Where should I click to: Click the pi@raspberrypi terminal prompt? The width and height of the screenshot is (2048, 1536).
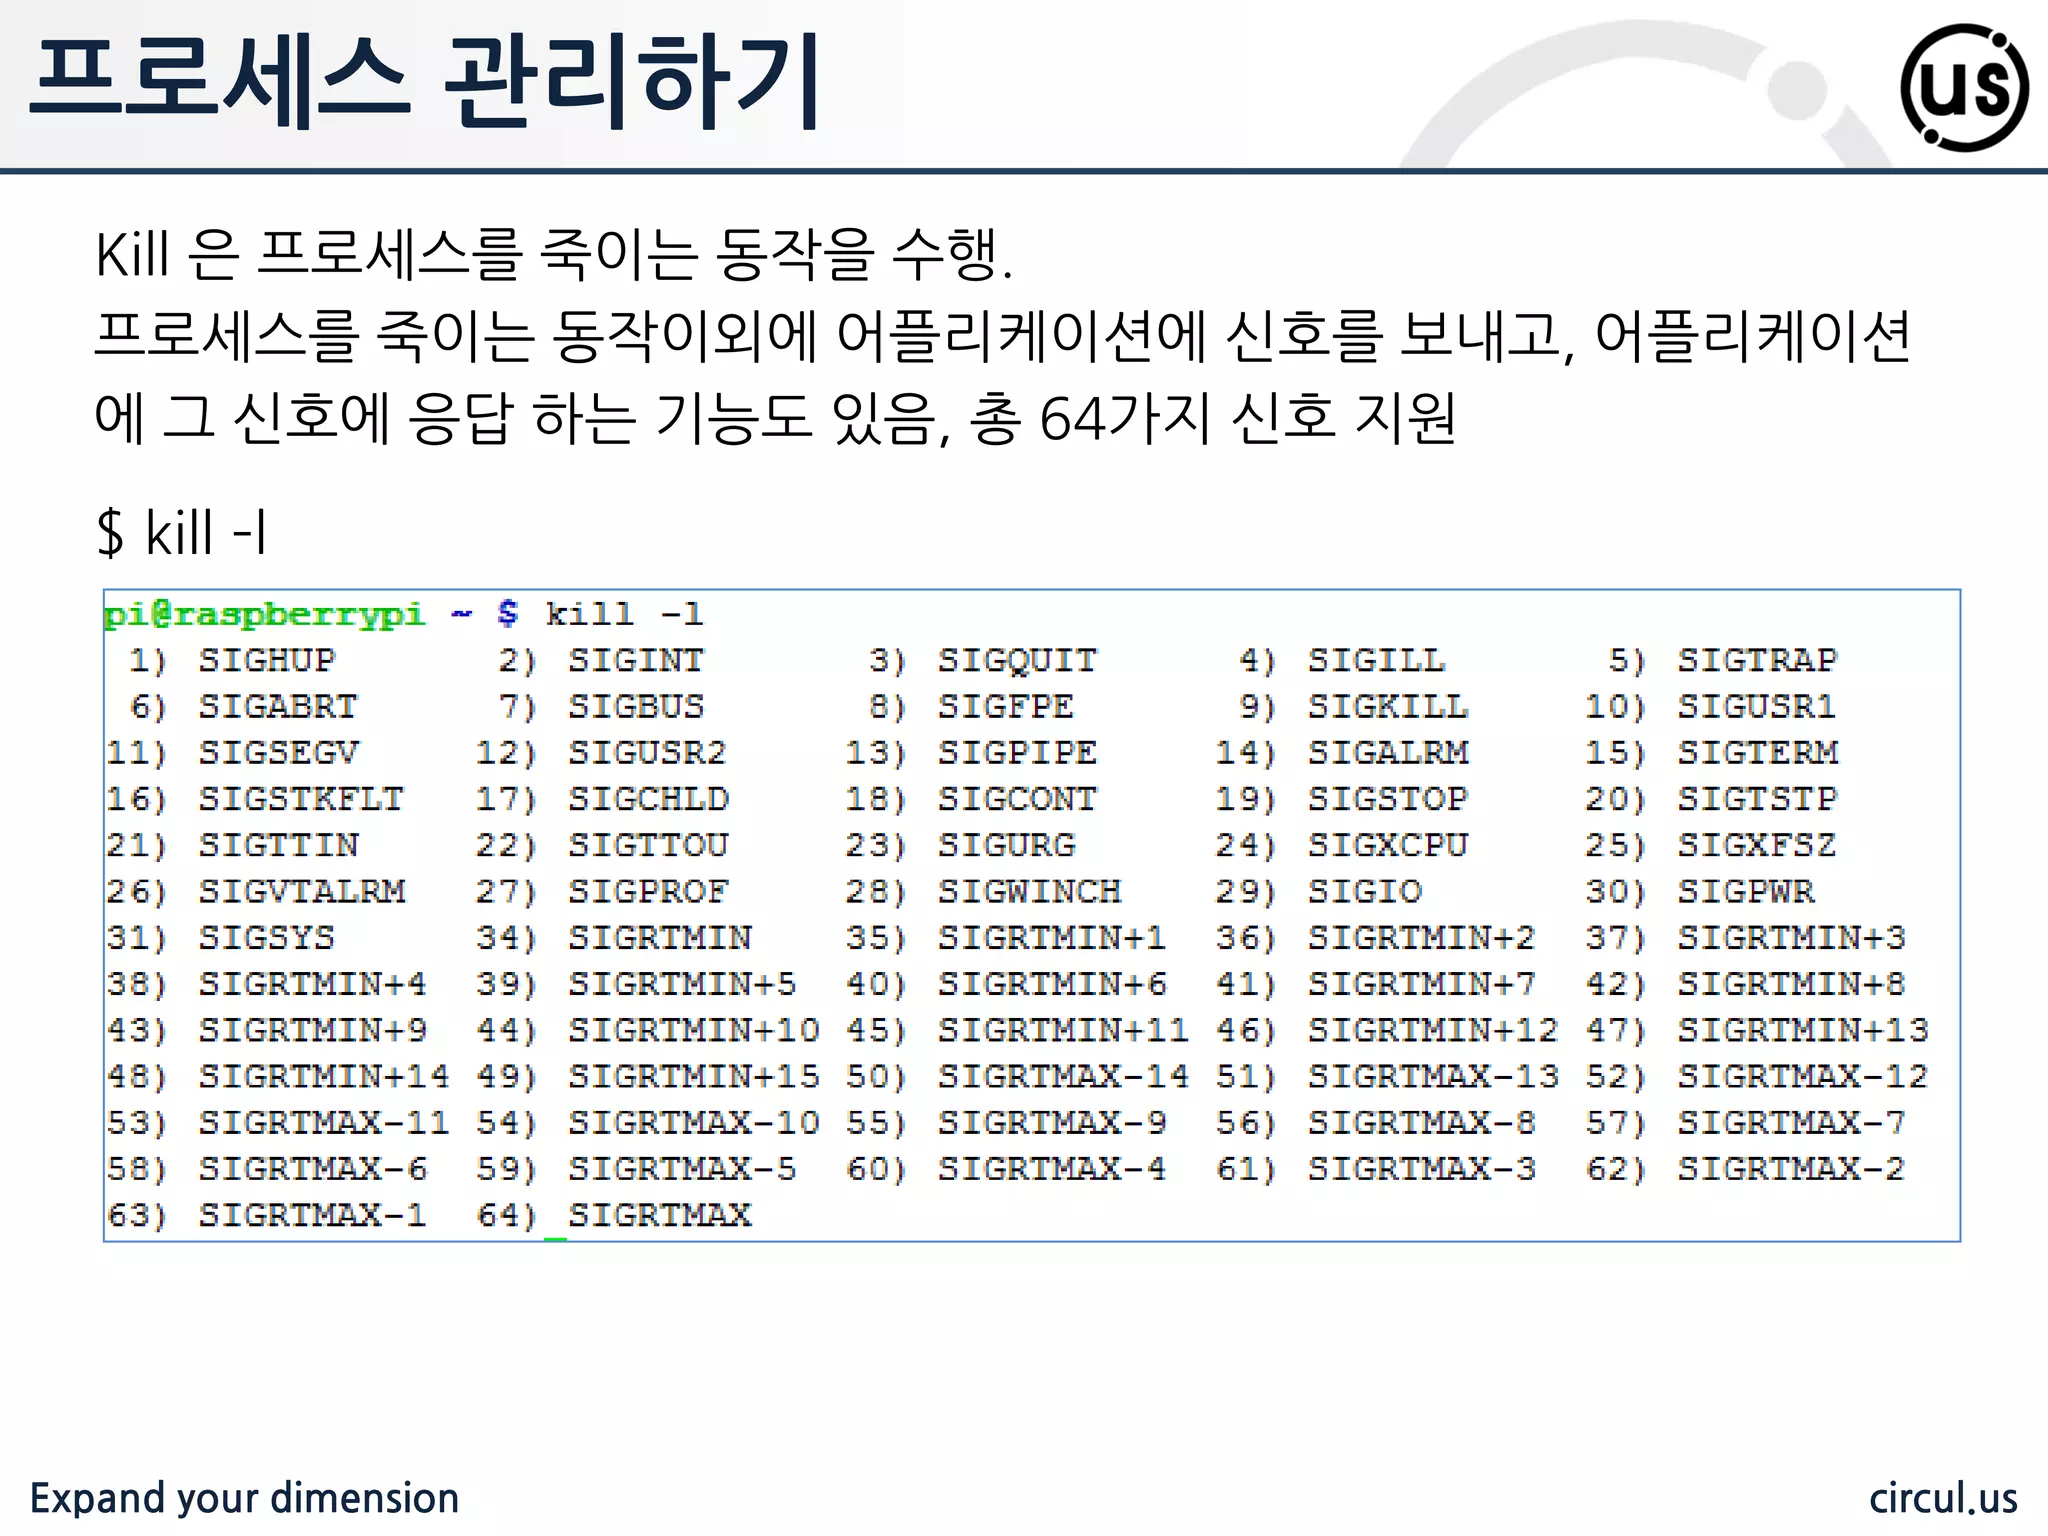pos(311,614)
